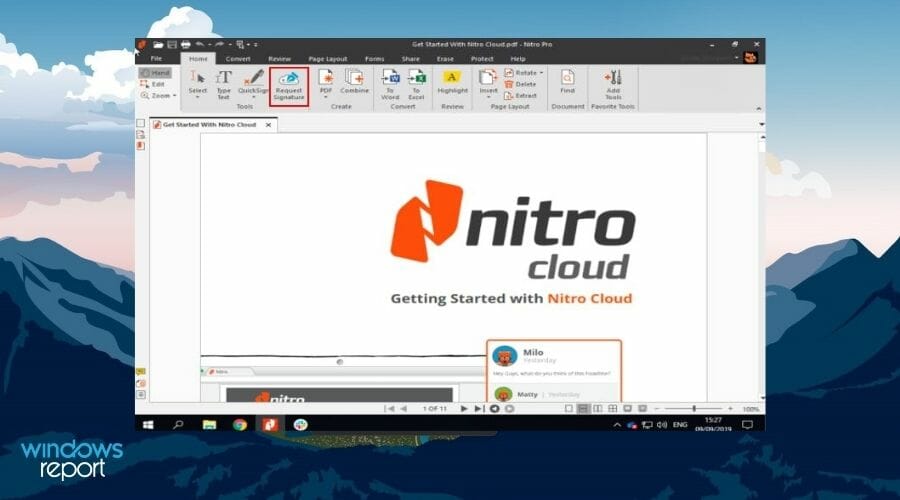This screenshot has height=500, width=900.
Task: Select the Get Started With Nitro Cloud tab
Action: point(210,125)
